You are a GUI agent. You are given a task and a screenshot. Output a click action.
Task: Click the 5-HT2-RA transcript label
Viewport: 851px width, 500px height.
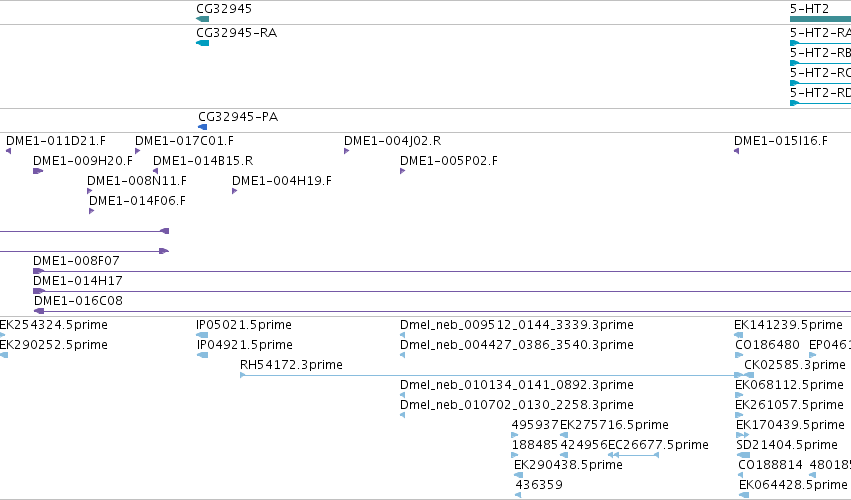point(820,33)
